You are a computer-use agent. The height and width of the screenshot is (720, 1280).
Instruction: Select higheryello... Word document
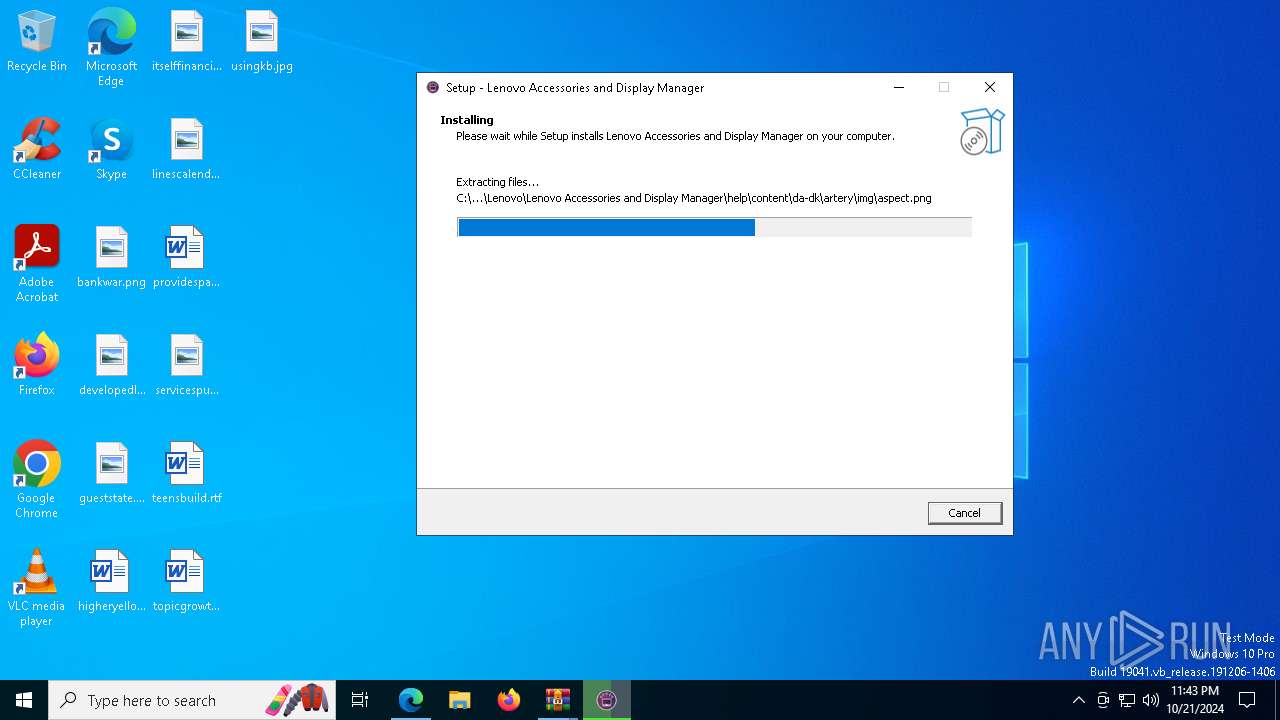coord(111,582)
